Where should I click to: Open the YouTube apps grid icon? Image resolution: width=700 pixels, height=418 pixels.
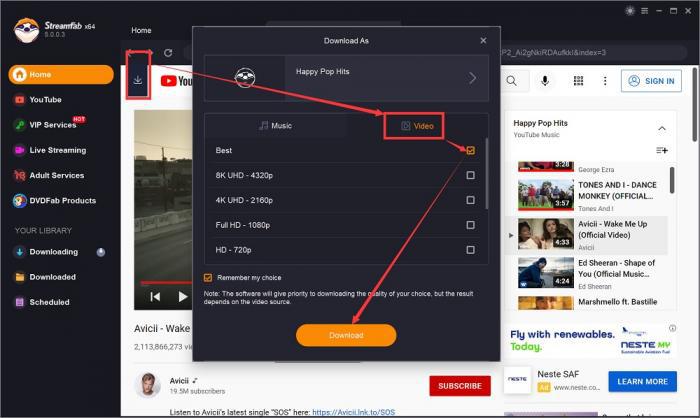coord(578,81)
